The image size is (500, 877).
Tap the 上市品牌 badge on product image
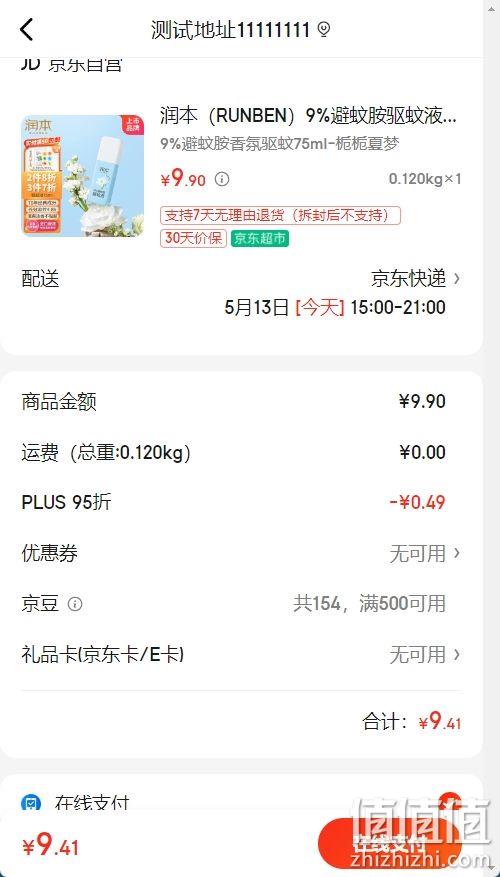[132, 124]
